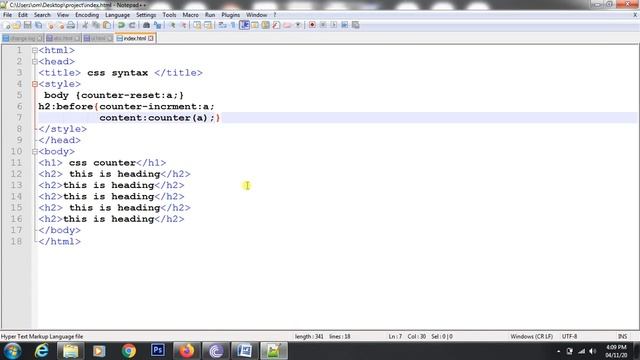Open Photoshop from the taskbar
The width and height of the screenshot is (640, 360).
pos(158,351)
